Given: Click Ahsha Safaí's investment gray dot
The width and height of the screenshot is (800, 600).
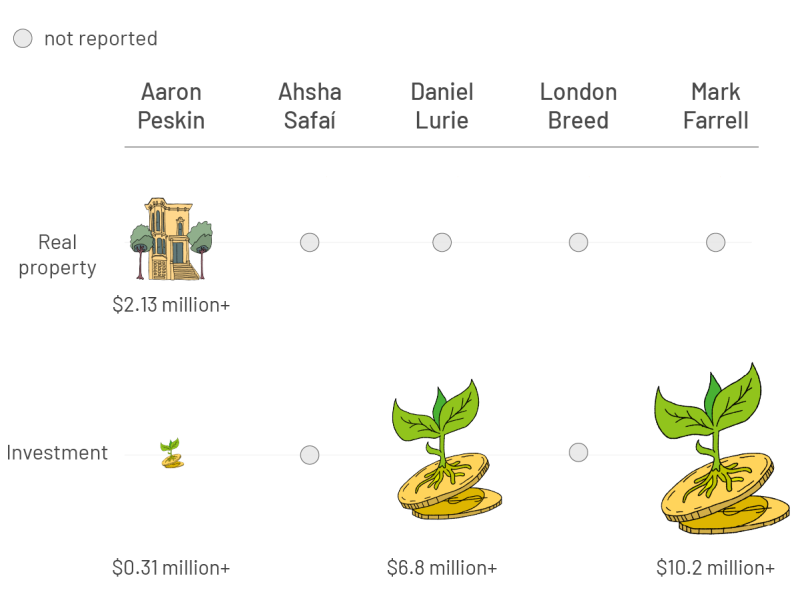Looking at the screenshot, I should pos(310,455).
